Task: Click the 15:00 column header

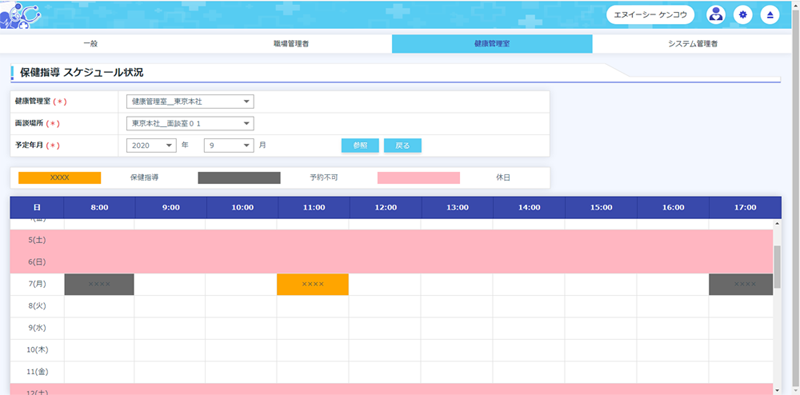Action: 601,208
